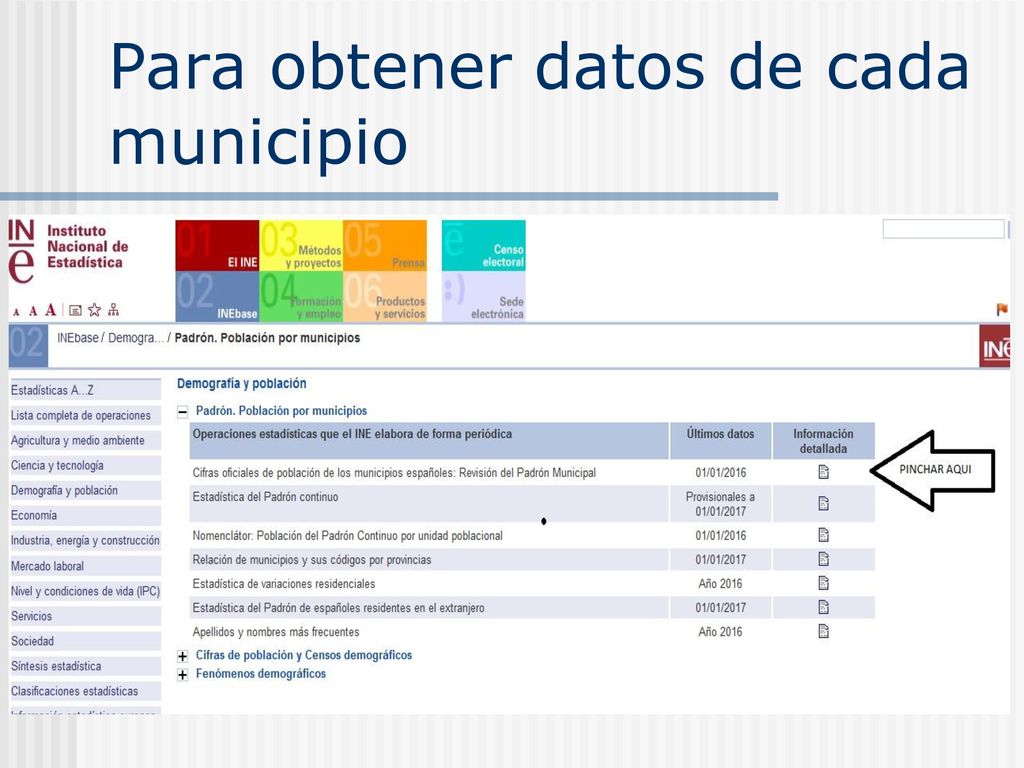
Task: Open detailed info for Cifras oficiales de población
Action: click(824, 472)
